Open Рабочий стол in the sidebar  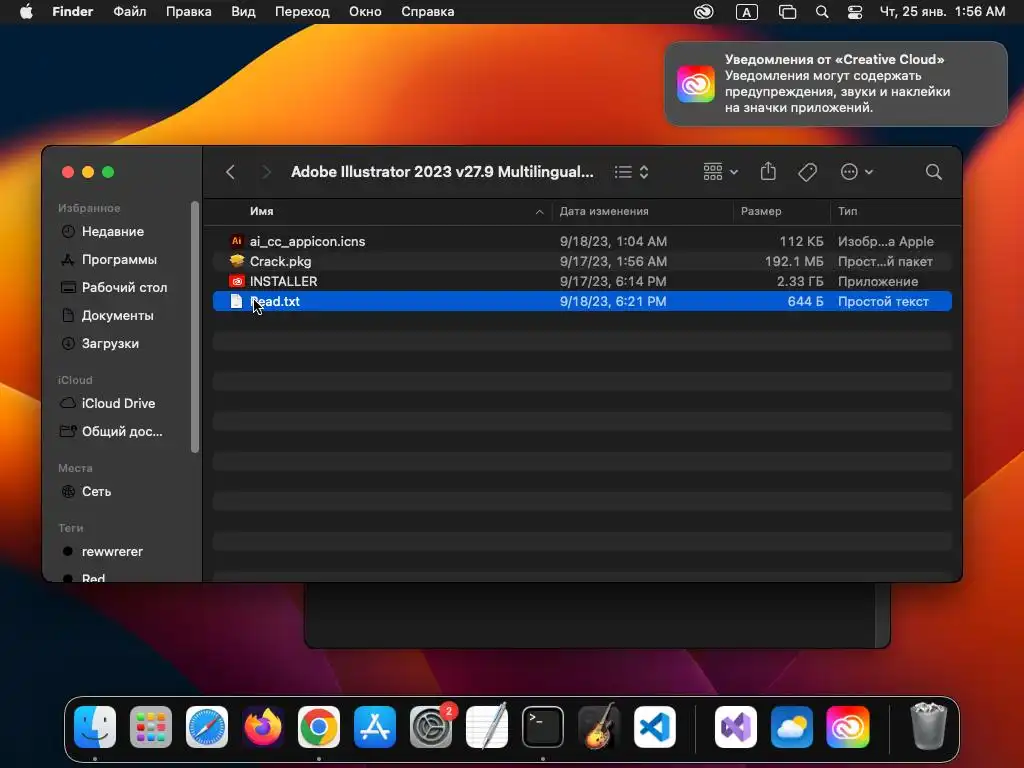[124, 287]
